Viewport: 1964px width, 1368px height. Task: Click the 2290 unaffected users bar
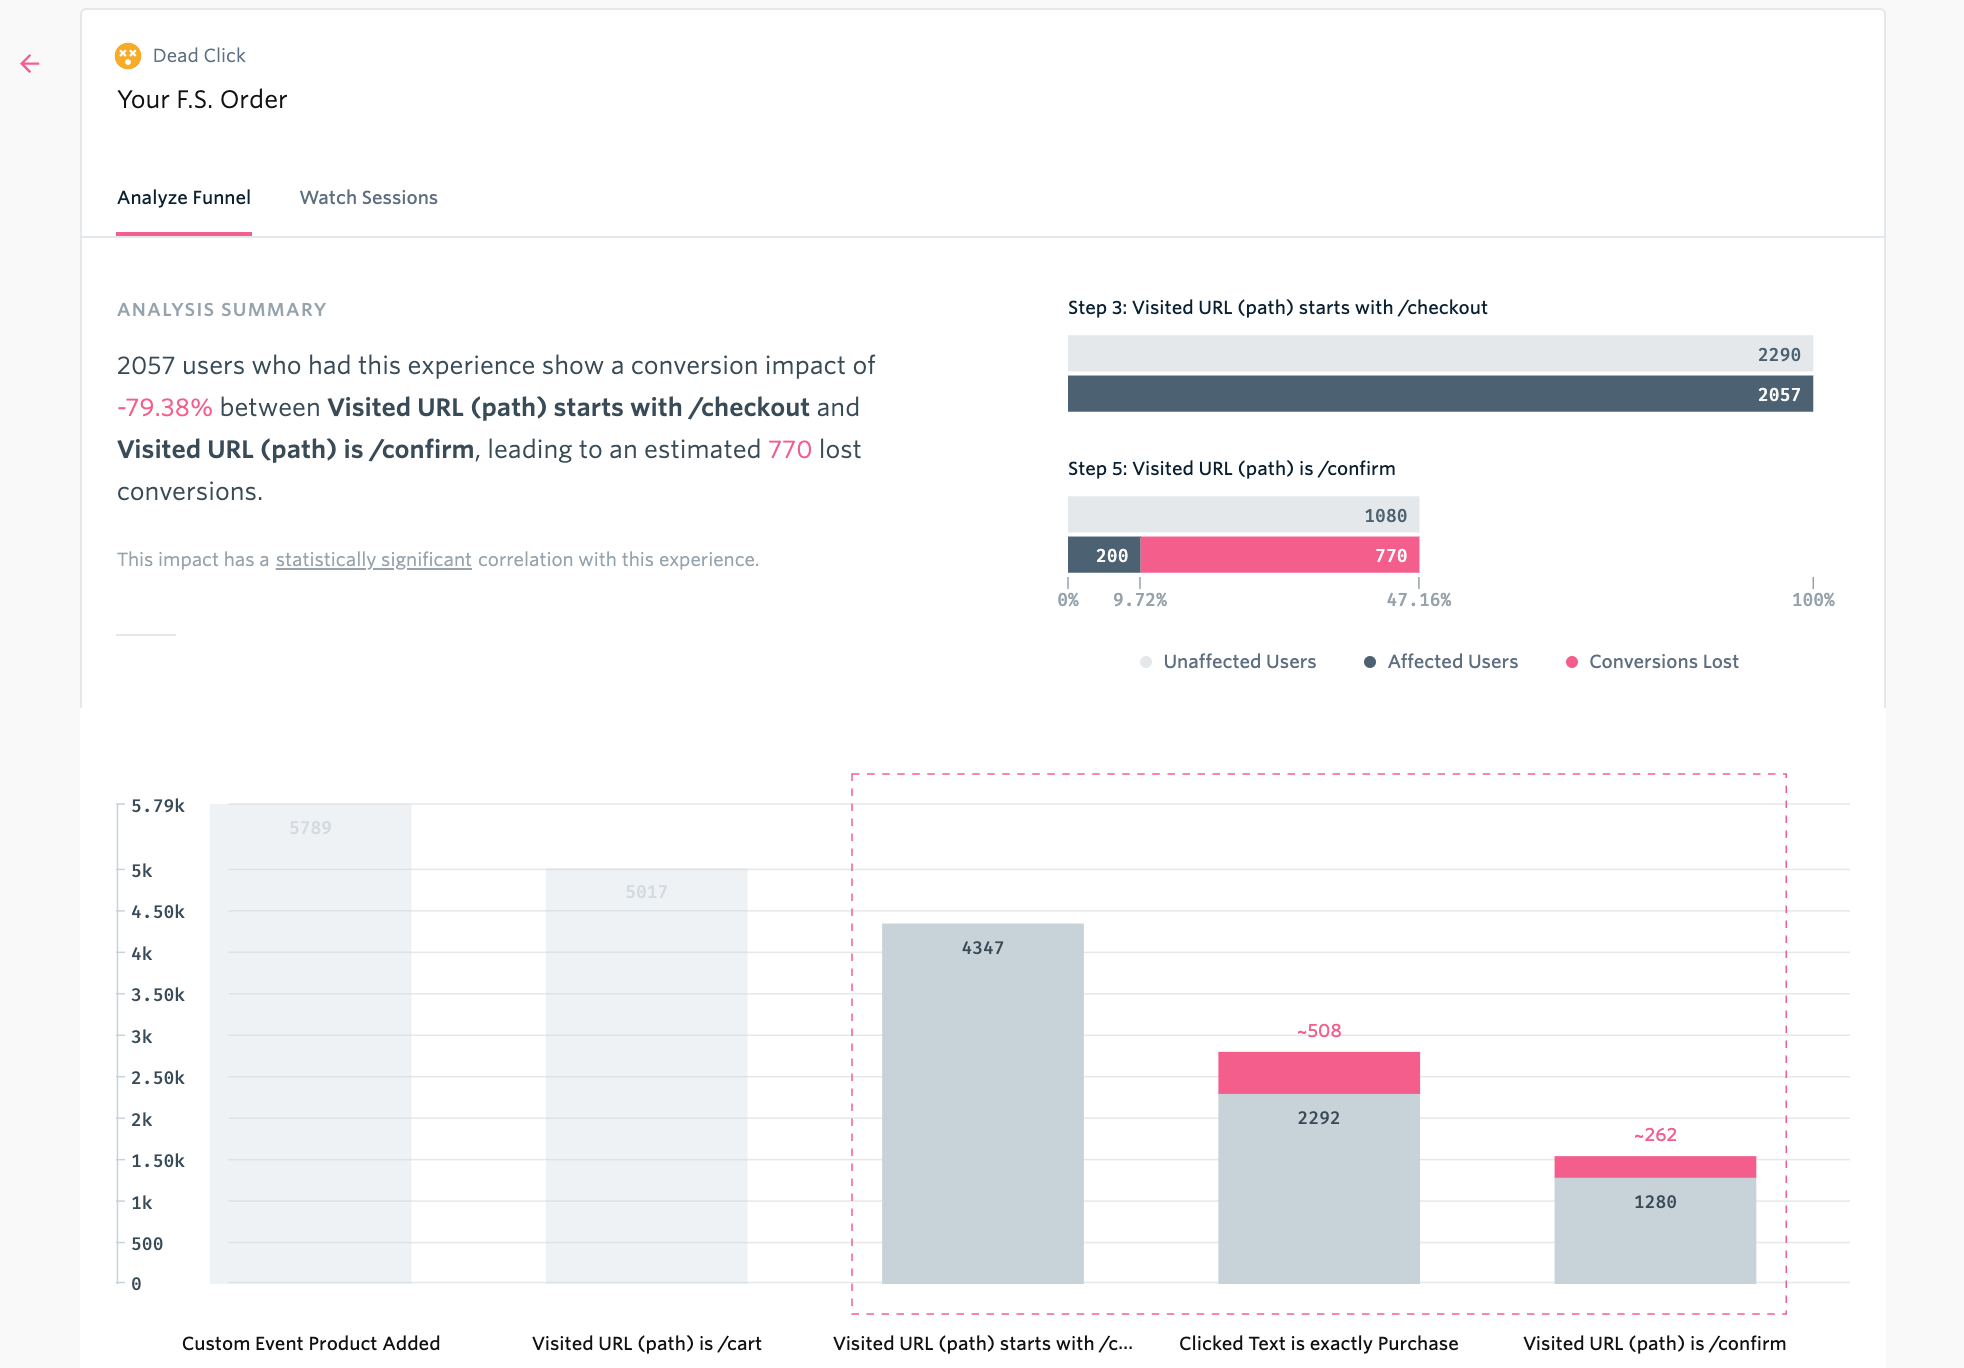(1440, 354)
